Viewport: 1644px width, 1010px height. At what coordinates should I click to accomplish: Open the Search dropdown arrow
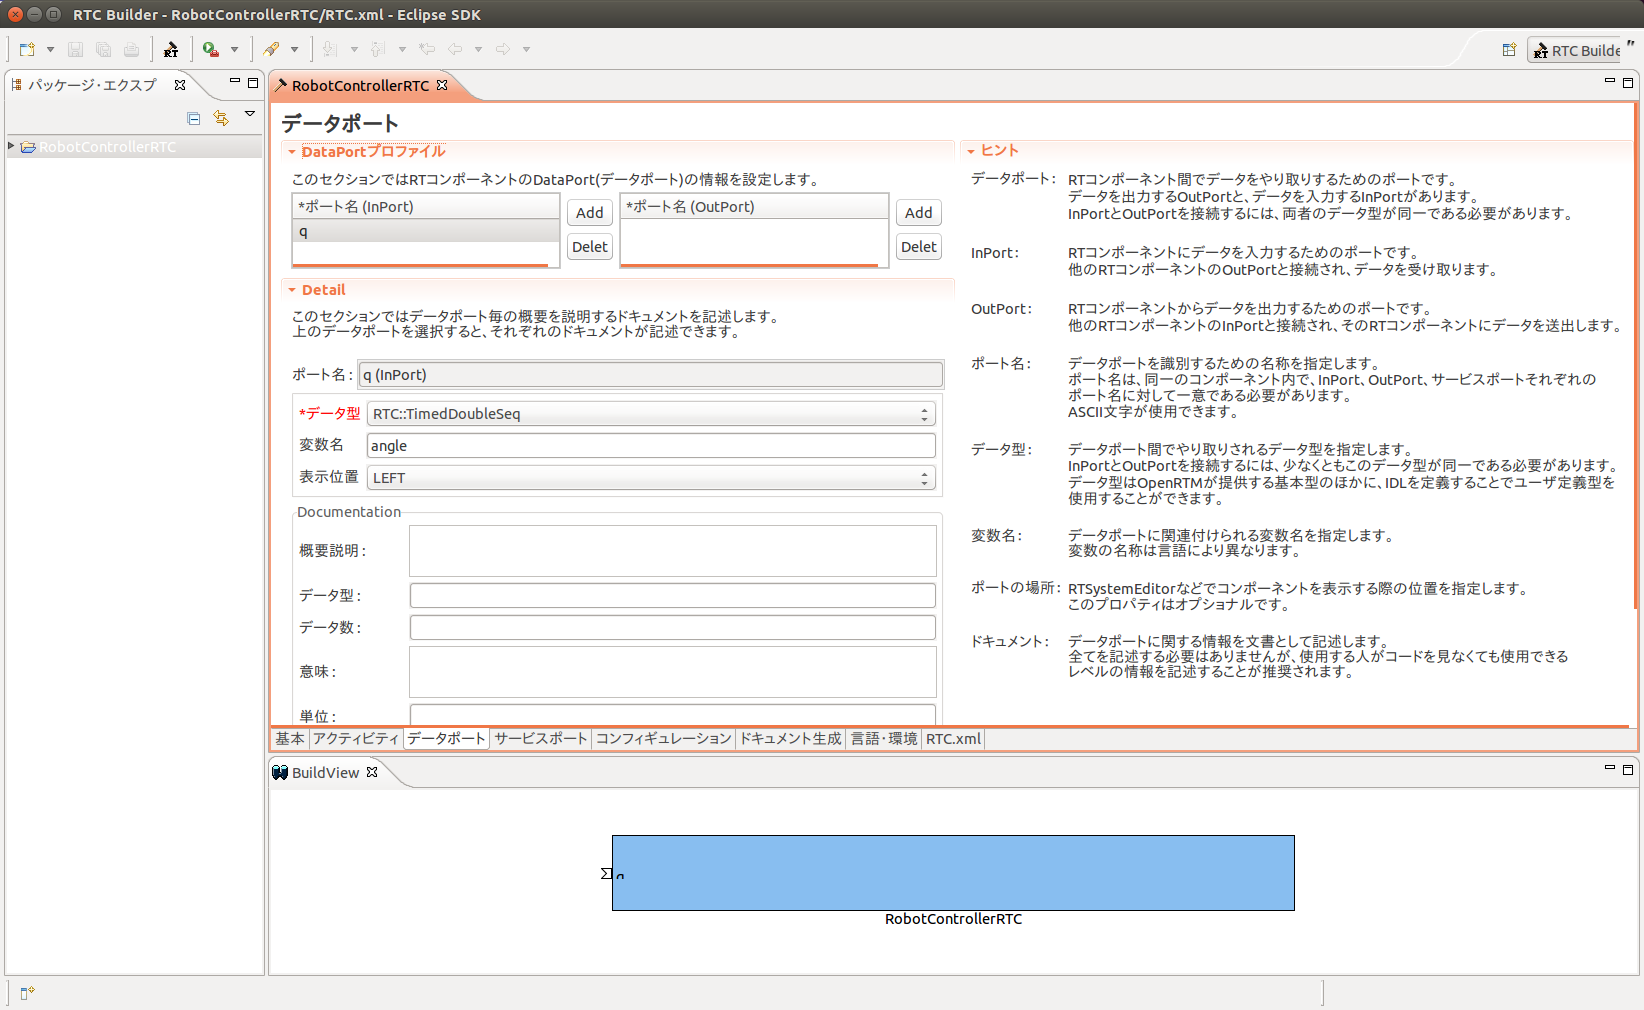(294, 49)
